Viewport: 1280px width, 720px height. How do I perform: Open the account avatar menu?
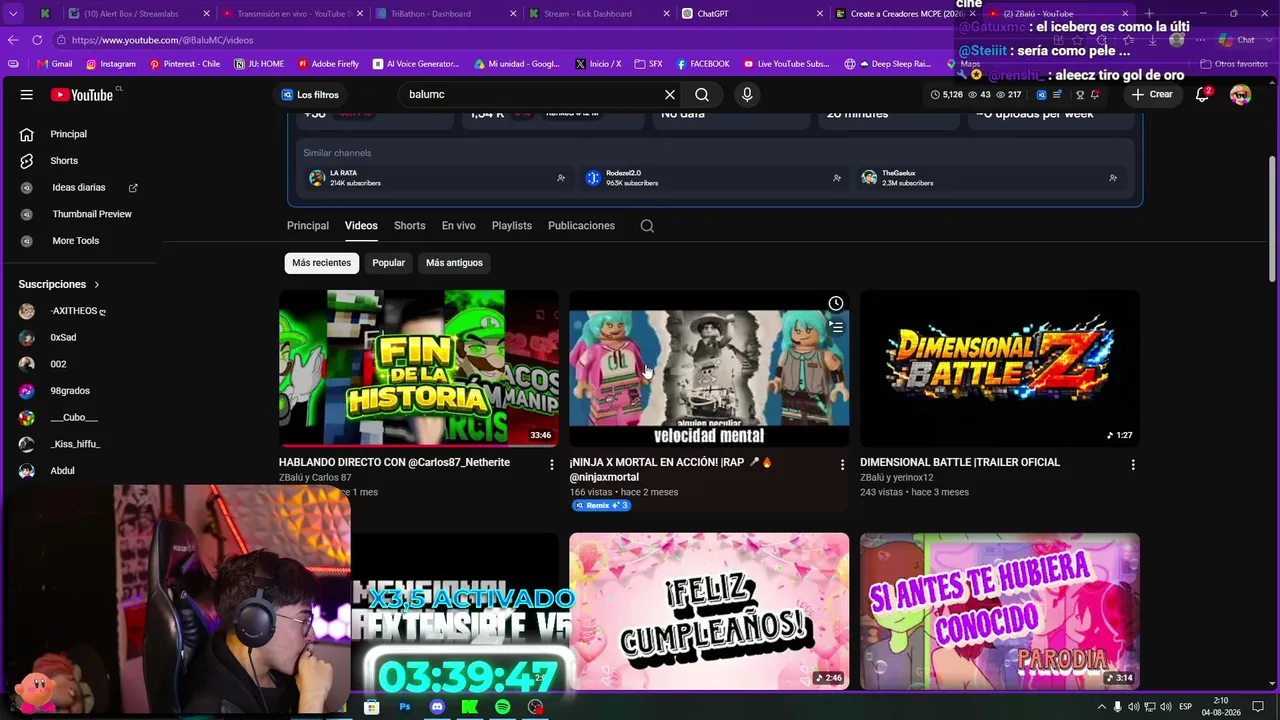1240,95
